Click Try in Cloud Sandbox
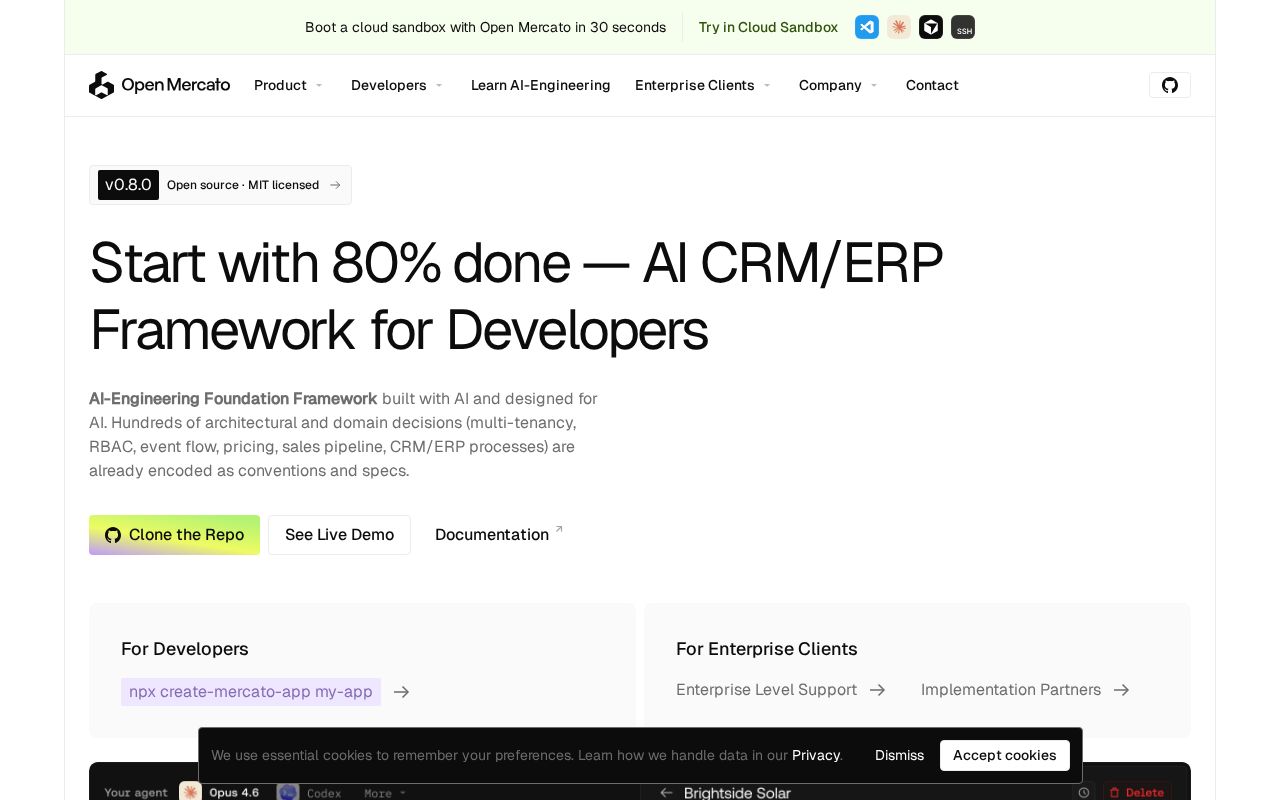 768,27
